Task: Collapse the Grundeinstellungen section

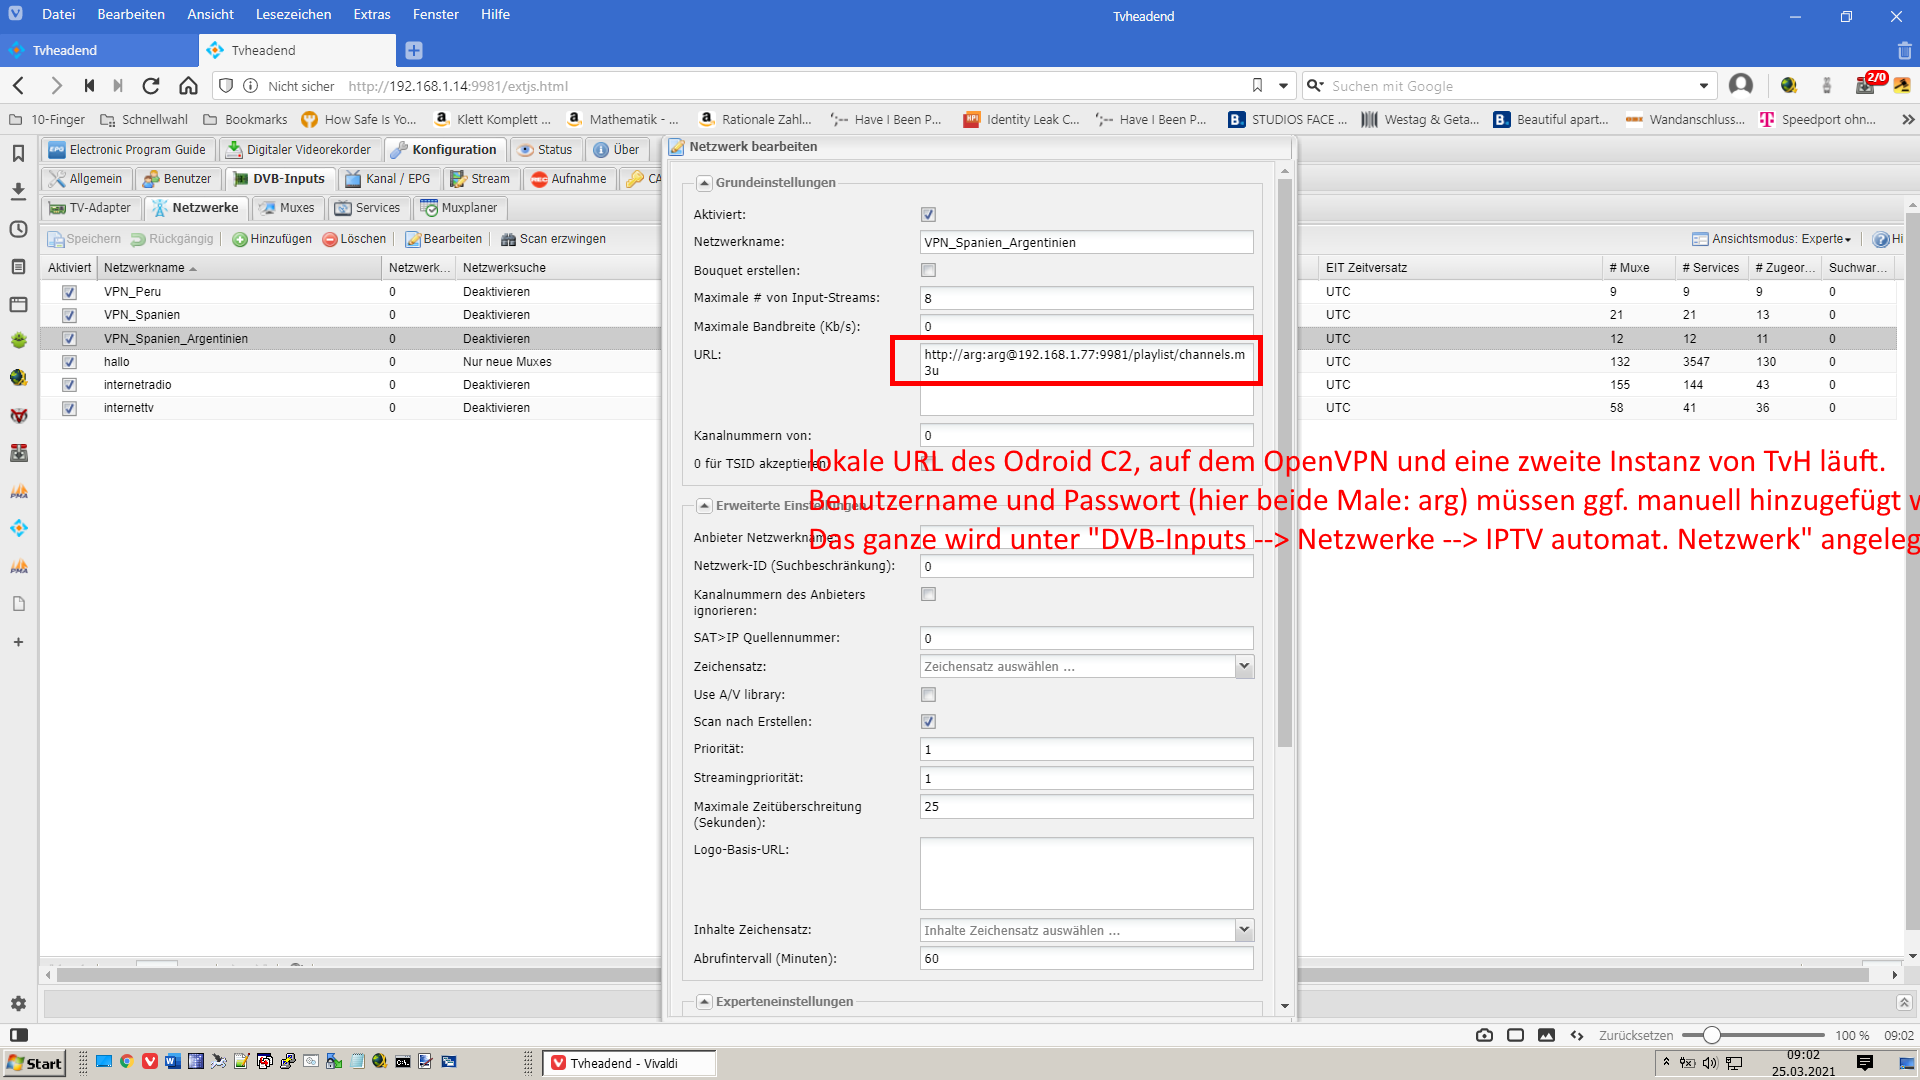Action: coord(704,183)
